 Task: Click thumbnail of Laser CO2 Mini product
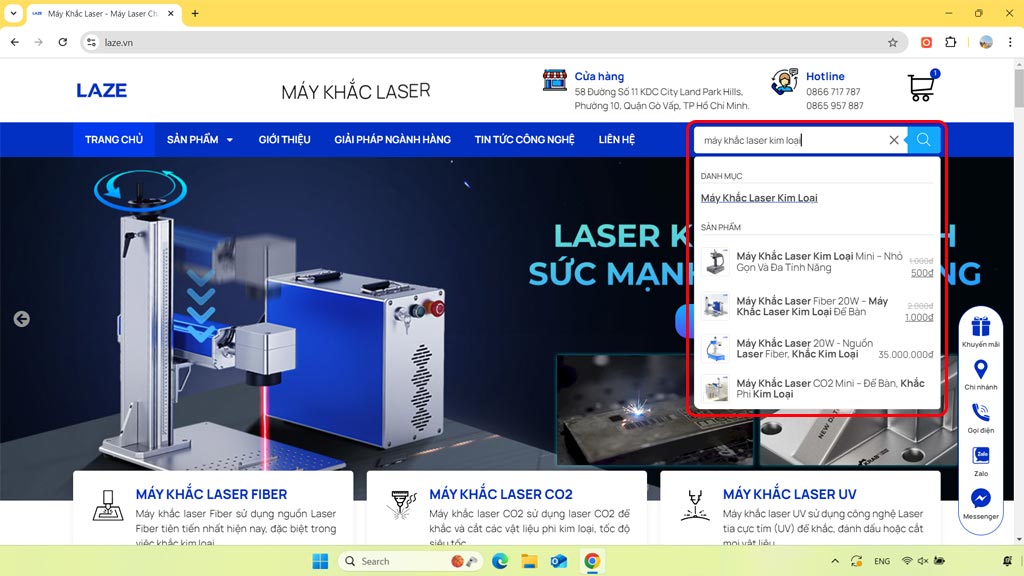715,389
